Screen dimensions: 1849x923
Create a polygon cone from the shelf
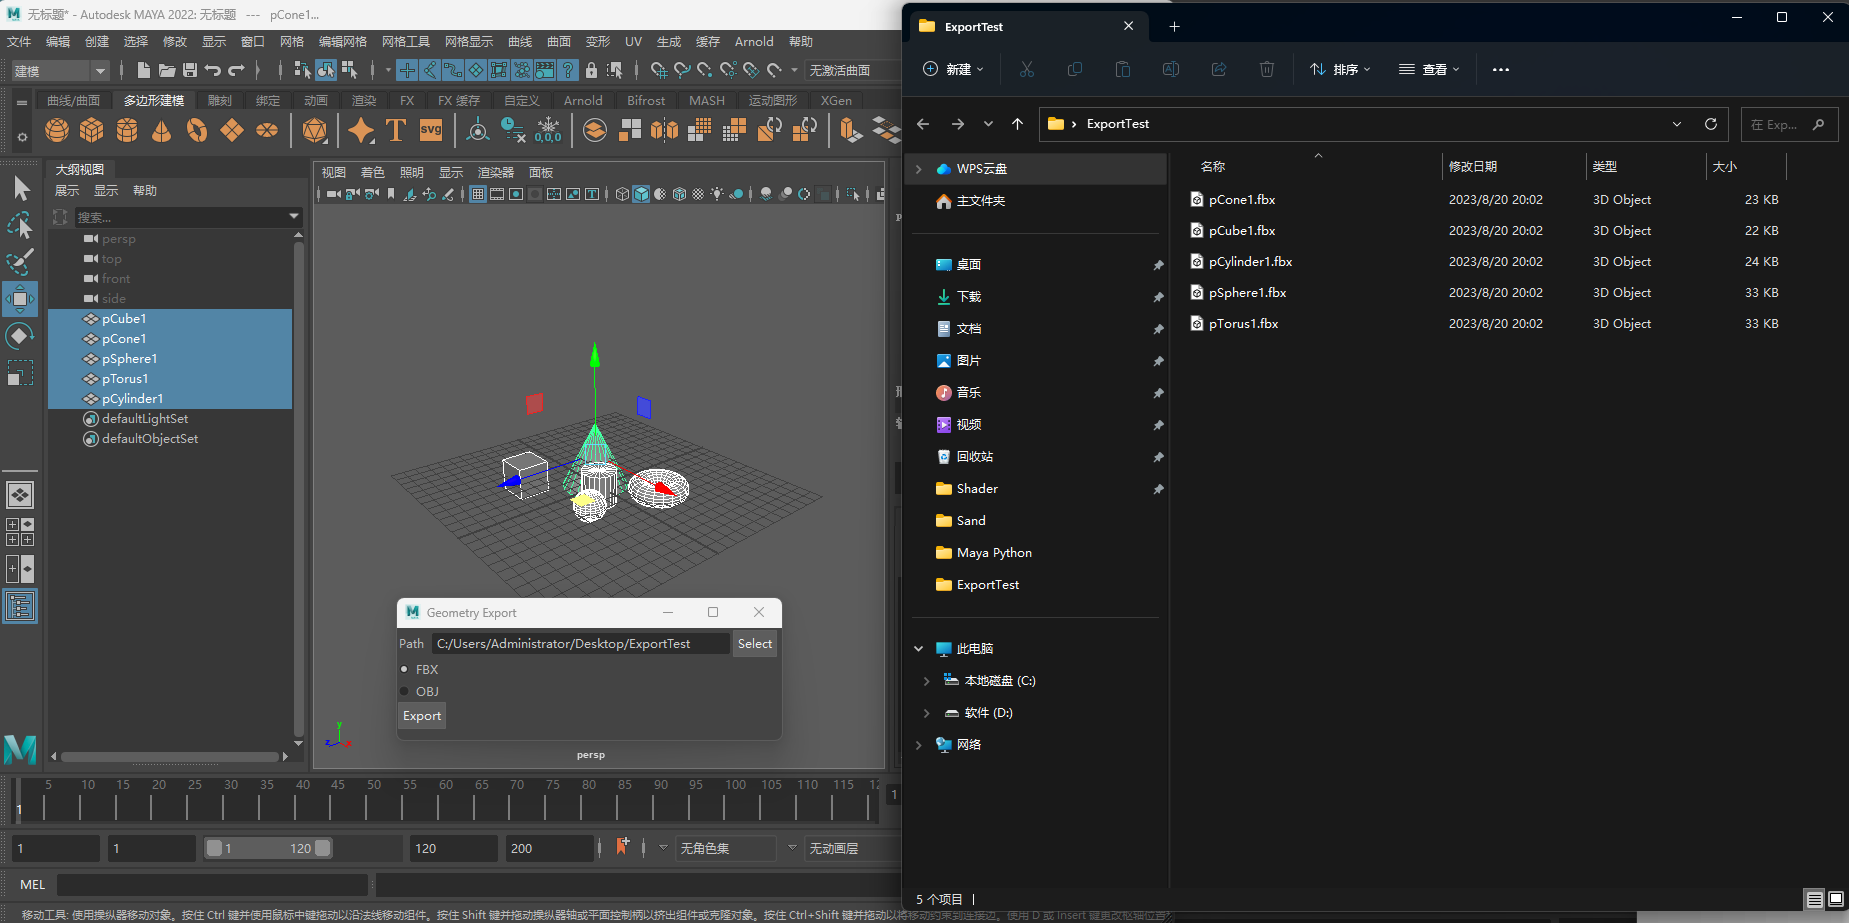(162, 130)
